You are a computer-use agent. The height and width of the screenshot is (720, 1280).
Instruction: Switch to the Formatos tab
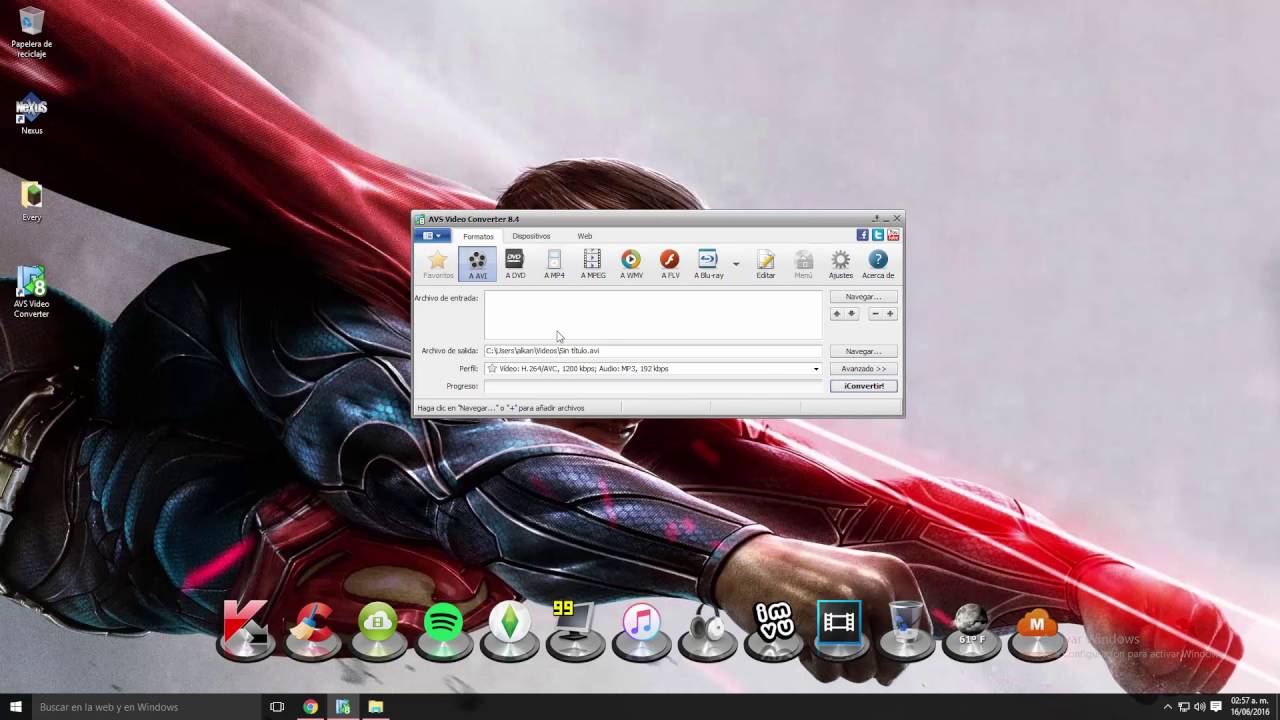coord(478,236)
